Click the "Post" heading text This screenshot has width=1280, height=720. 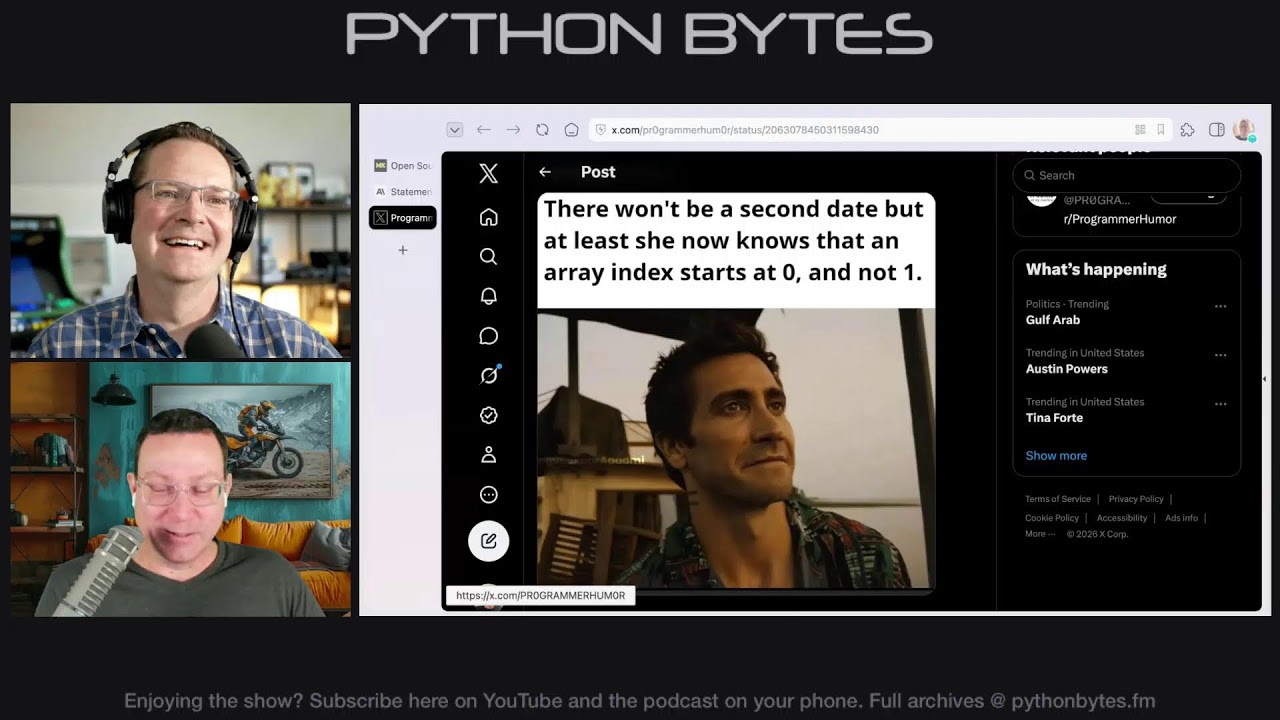click(598, 172)
